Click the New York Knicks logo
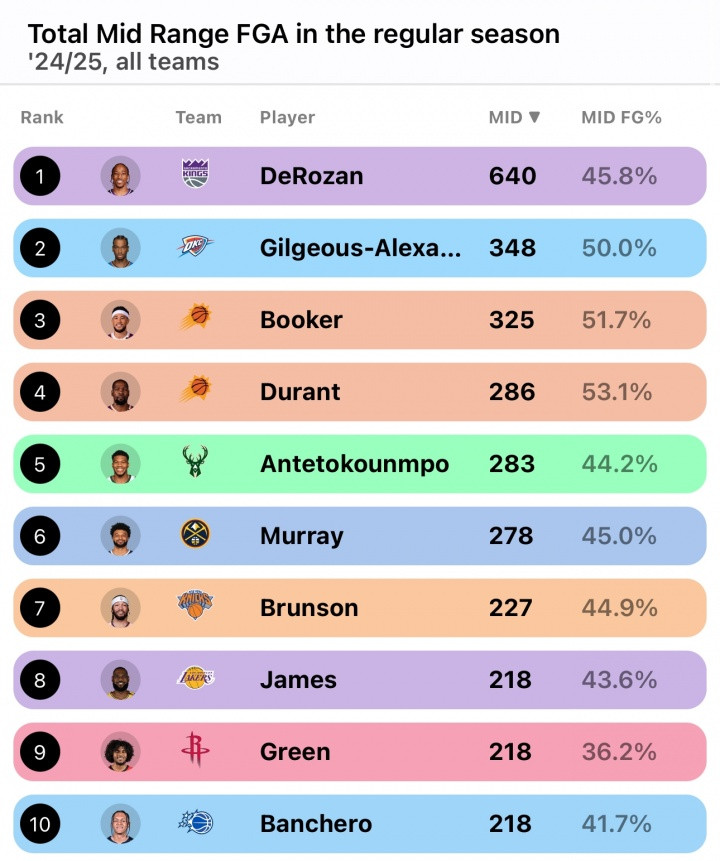Image resolution: width=720 pixels, height=861 pixels. point(195,605)
